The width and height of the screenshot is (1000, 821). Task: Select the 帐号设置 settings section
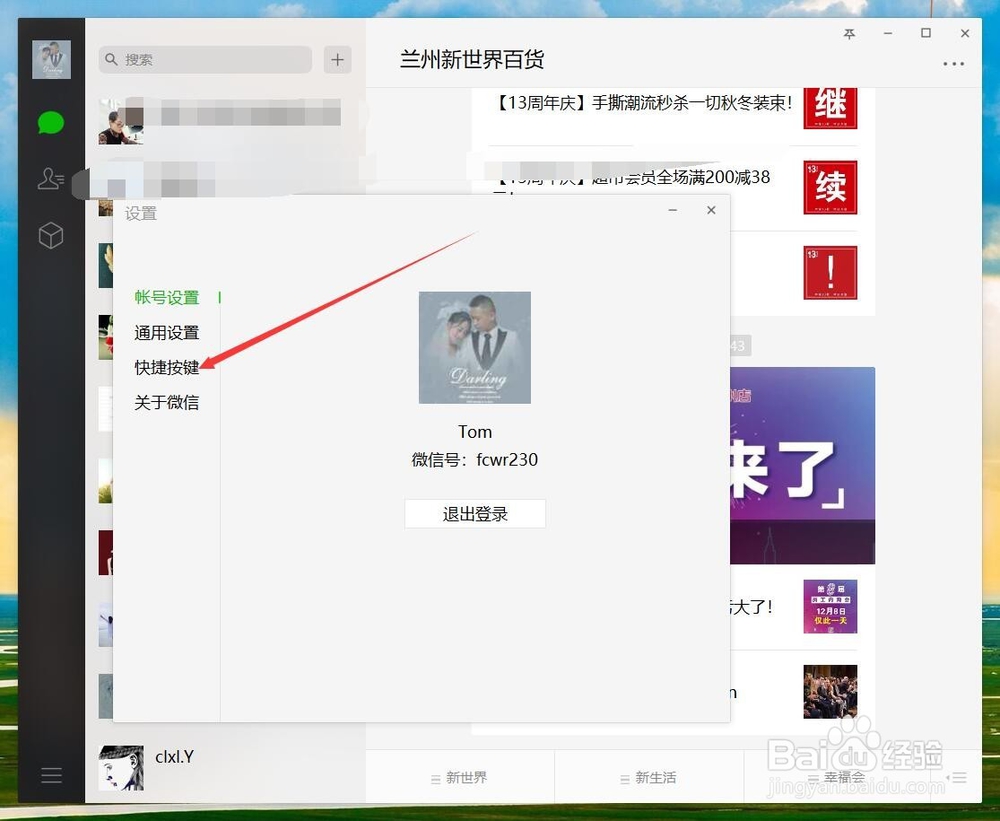point(165,297)
